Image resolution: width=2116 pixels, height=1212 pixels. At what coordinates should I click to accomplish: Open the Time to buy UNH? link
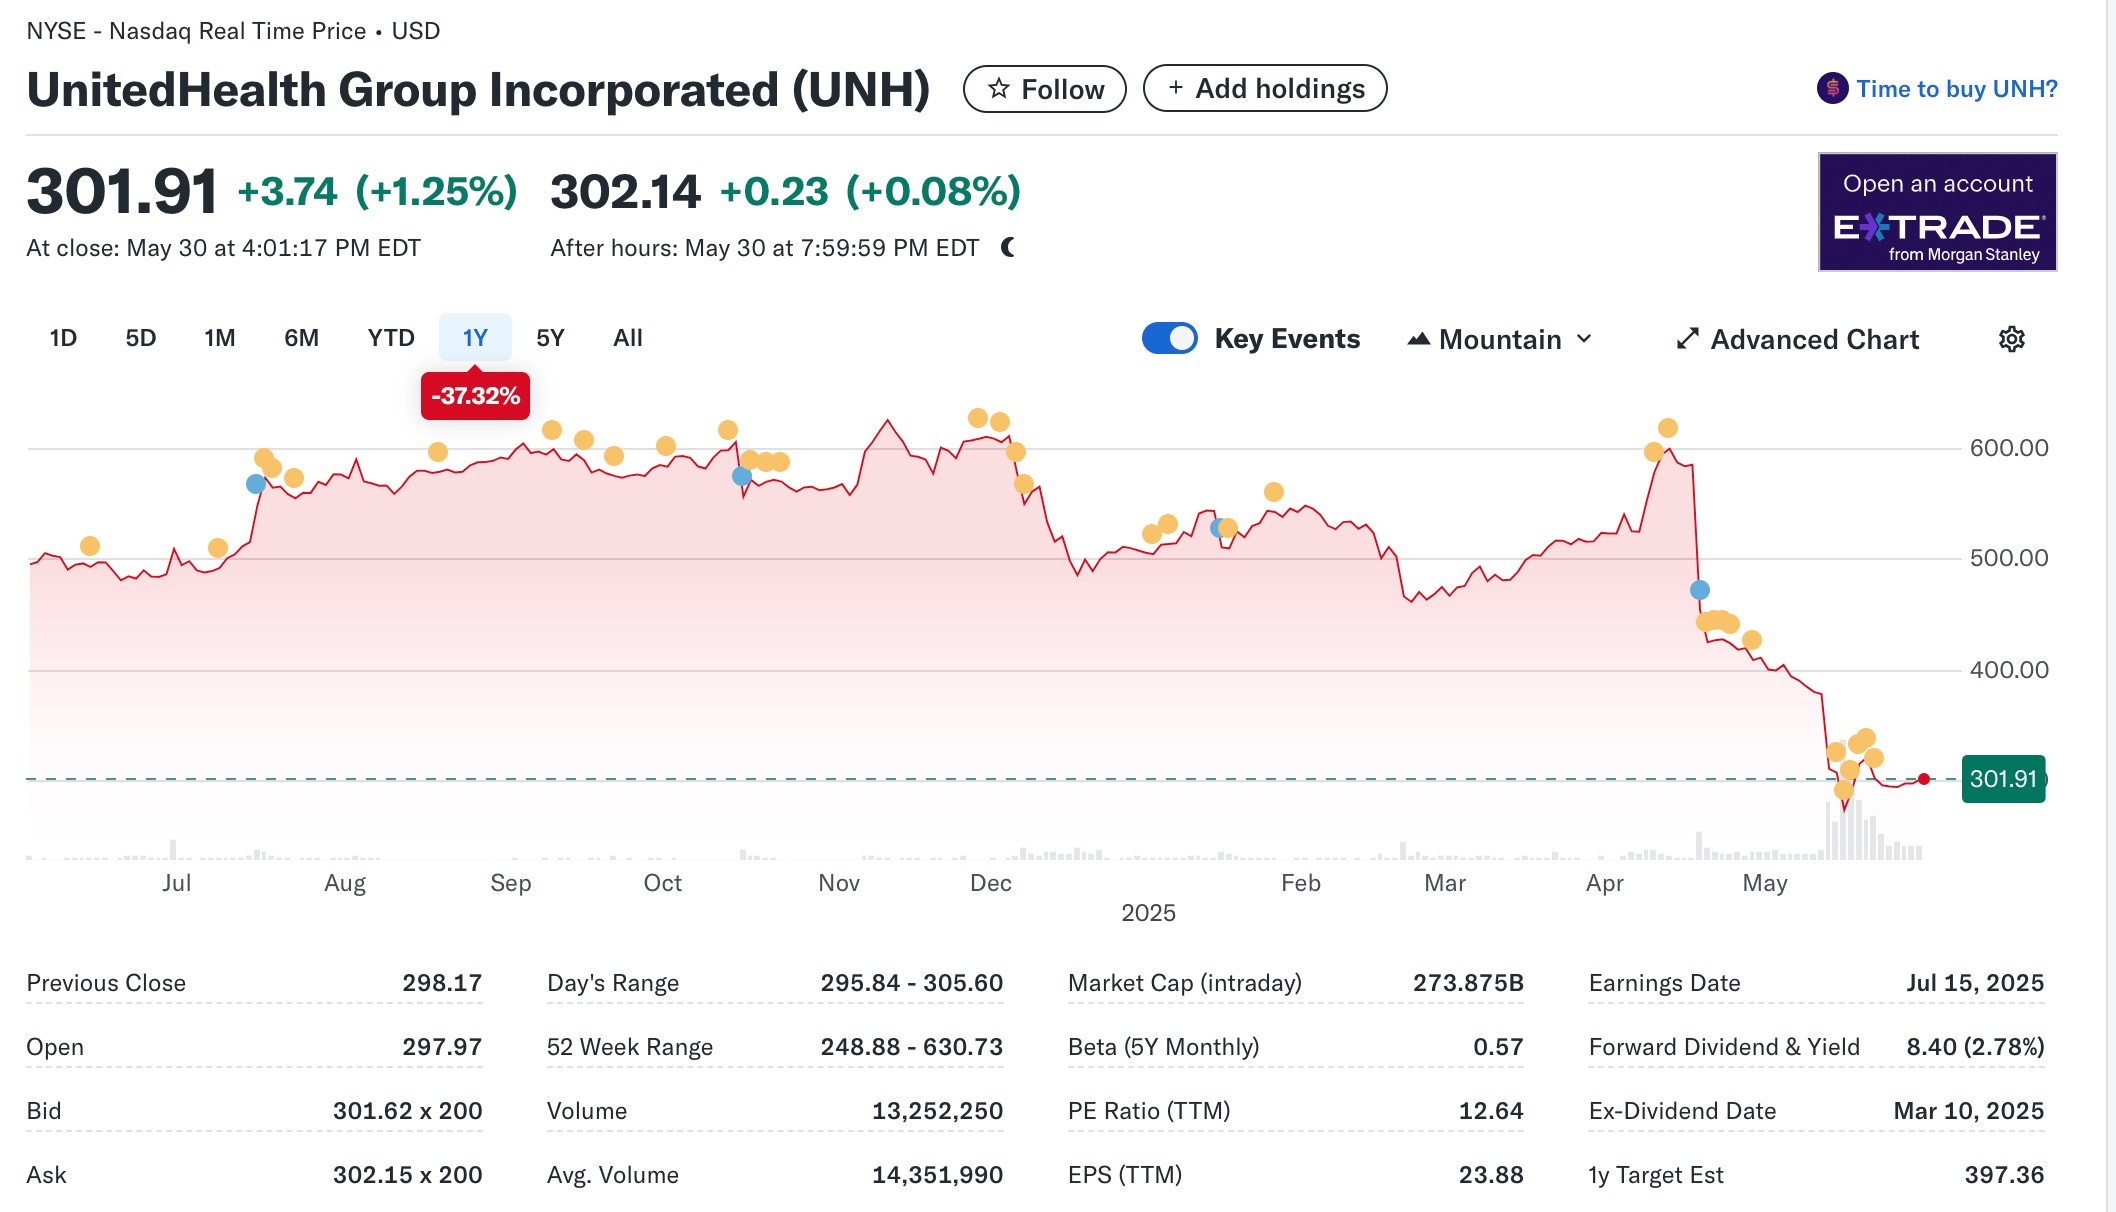[x=1957, y=89]
